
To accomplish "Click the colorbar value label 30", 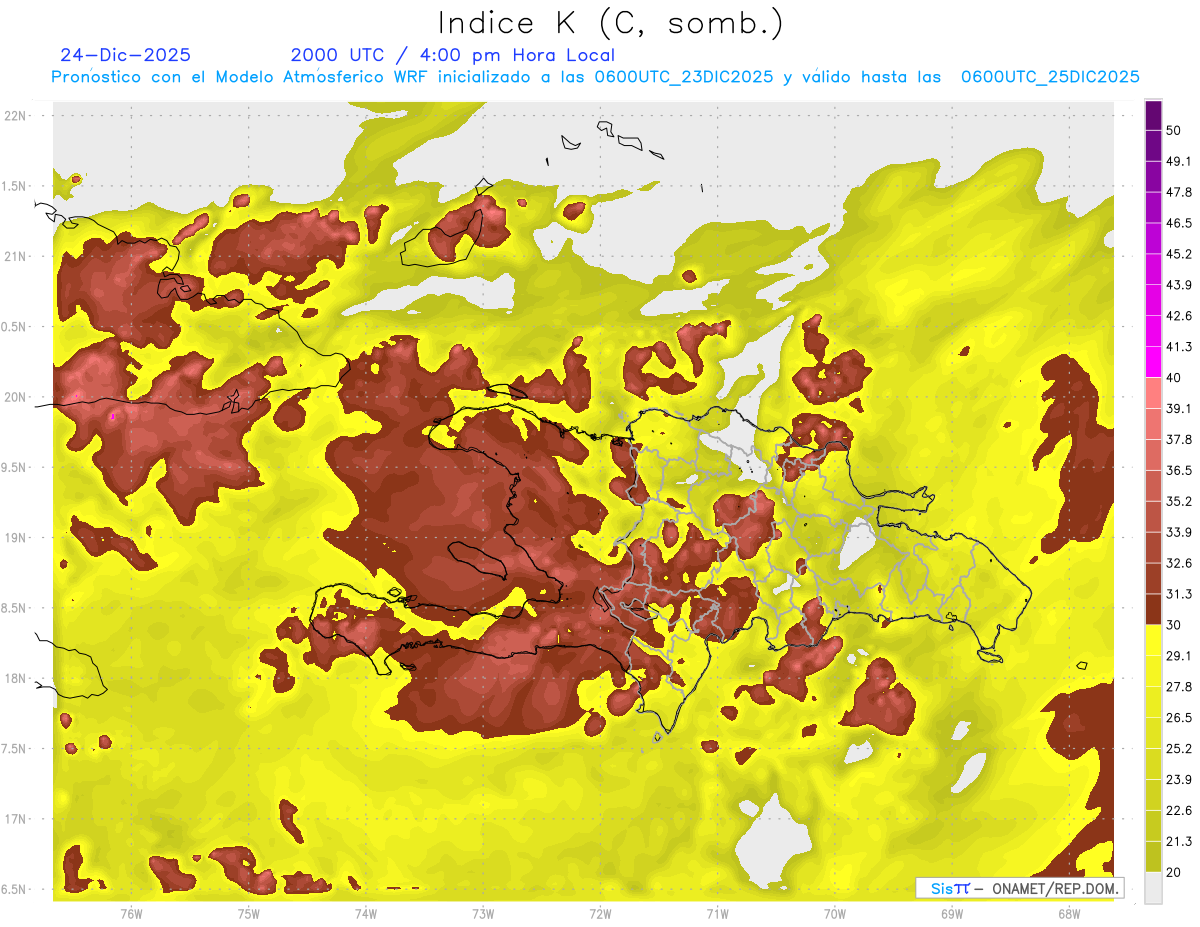I will (1174, 625).
